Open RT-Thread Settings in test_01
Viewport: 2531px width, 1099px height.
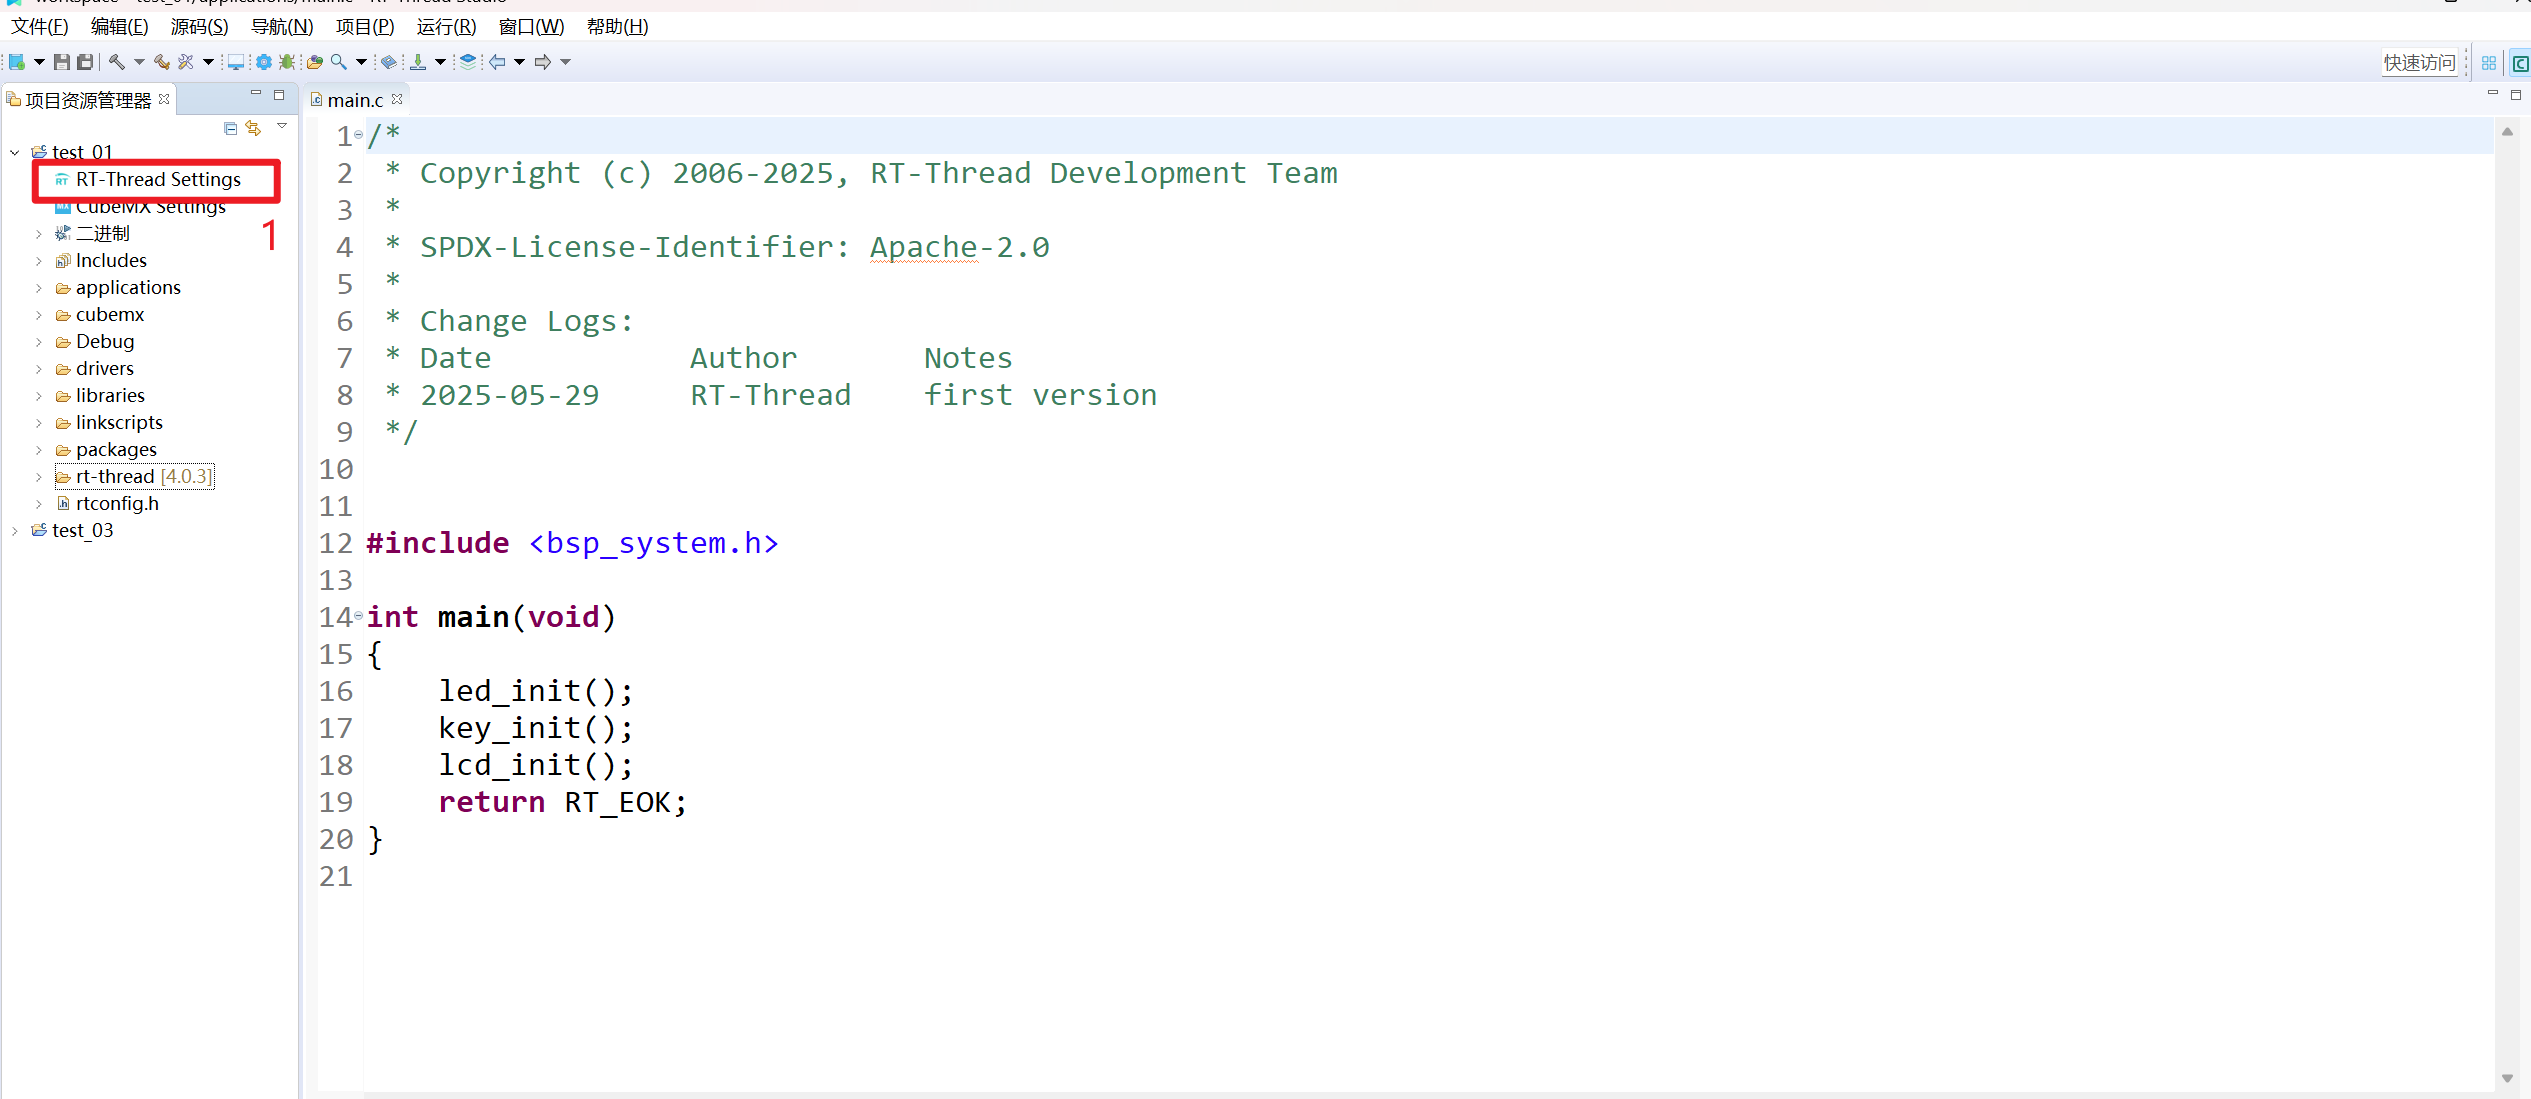[158, 180]
